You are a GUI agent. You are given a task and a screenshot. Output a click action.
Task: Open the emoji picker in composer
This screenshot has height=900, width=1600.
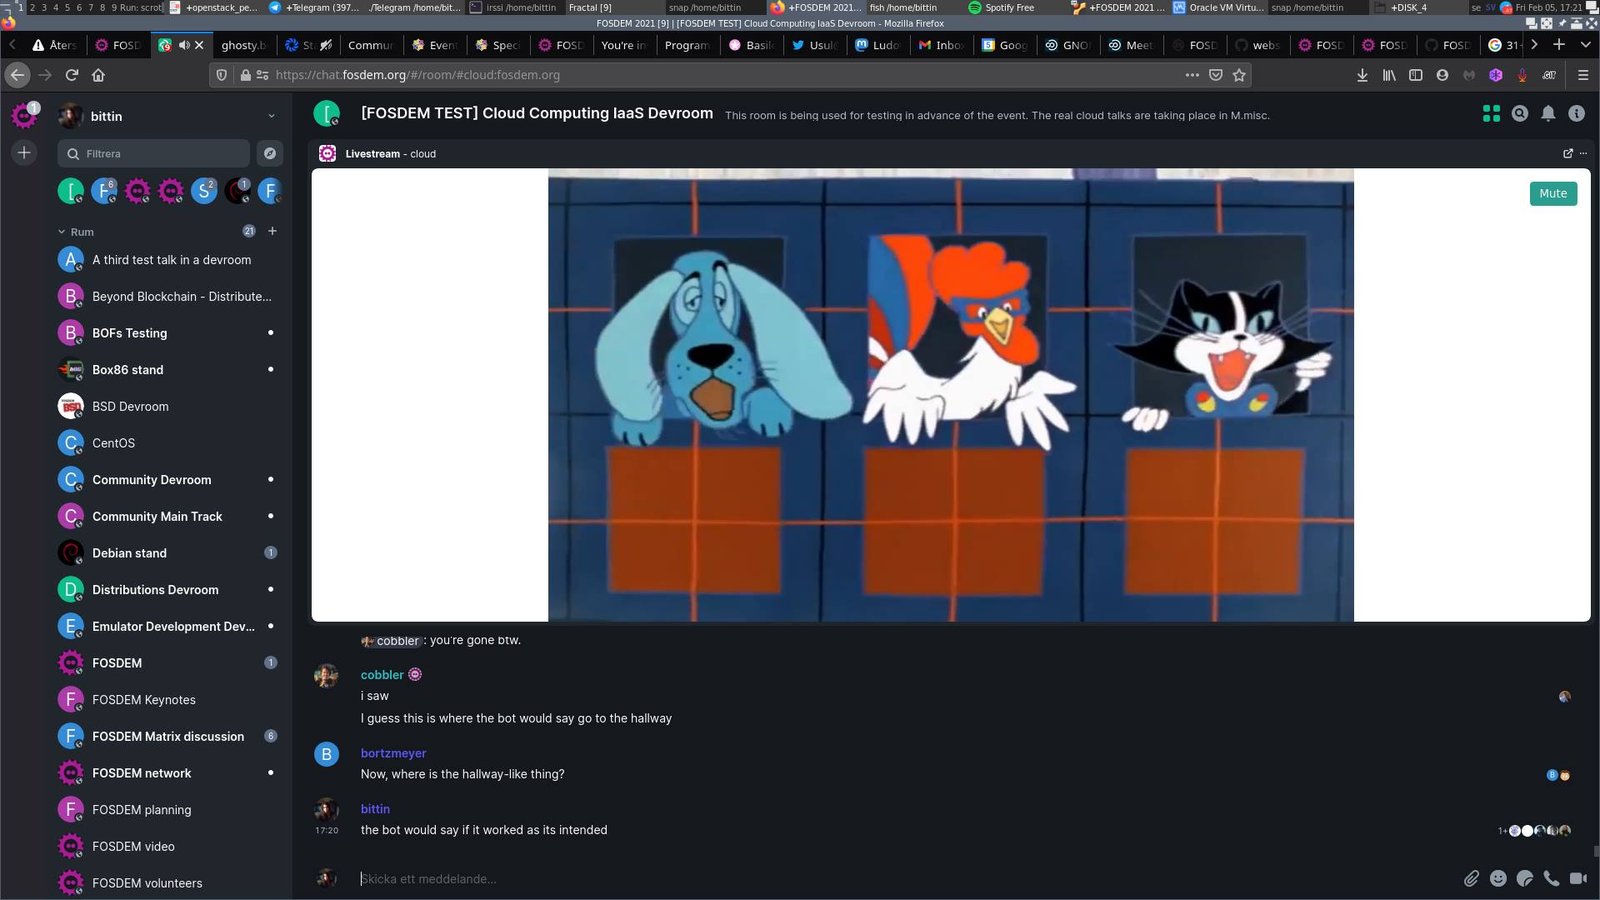pyautogui.click(x=1498, y=878)
